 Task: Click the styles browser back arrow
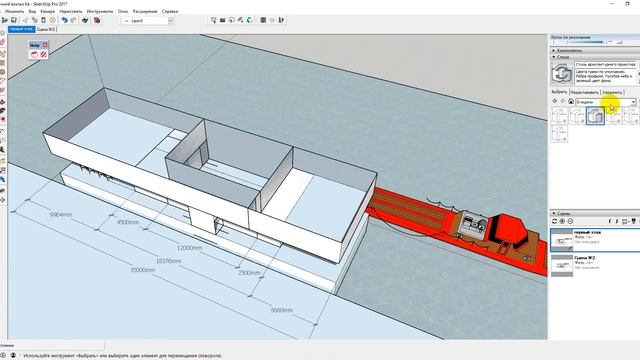pos(555,101)
